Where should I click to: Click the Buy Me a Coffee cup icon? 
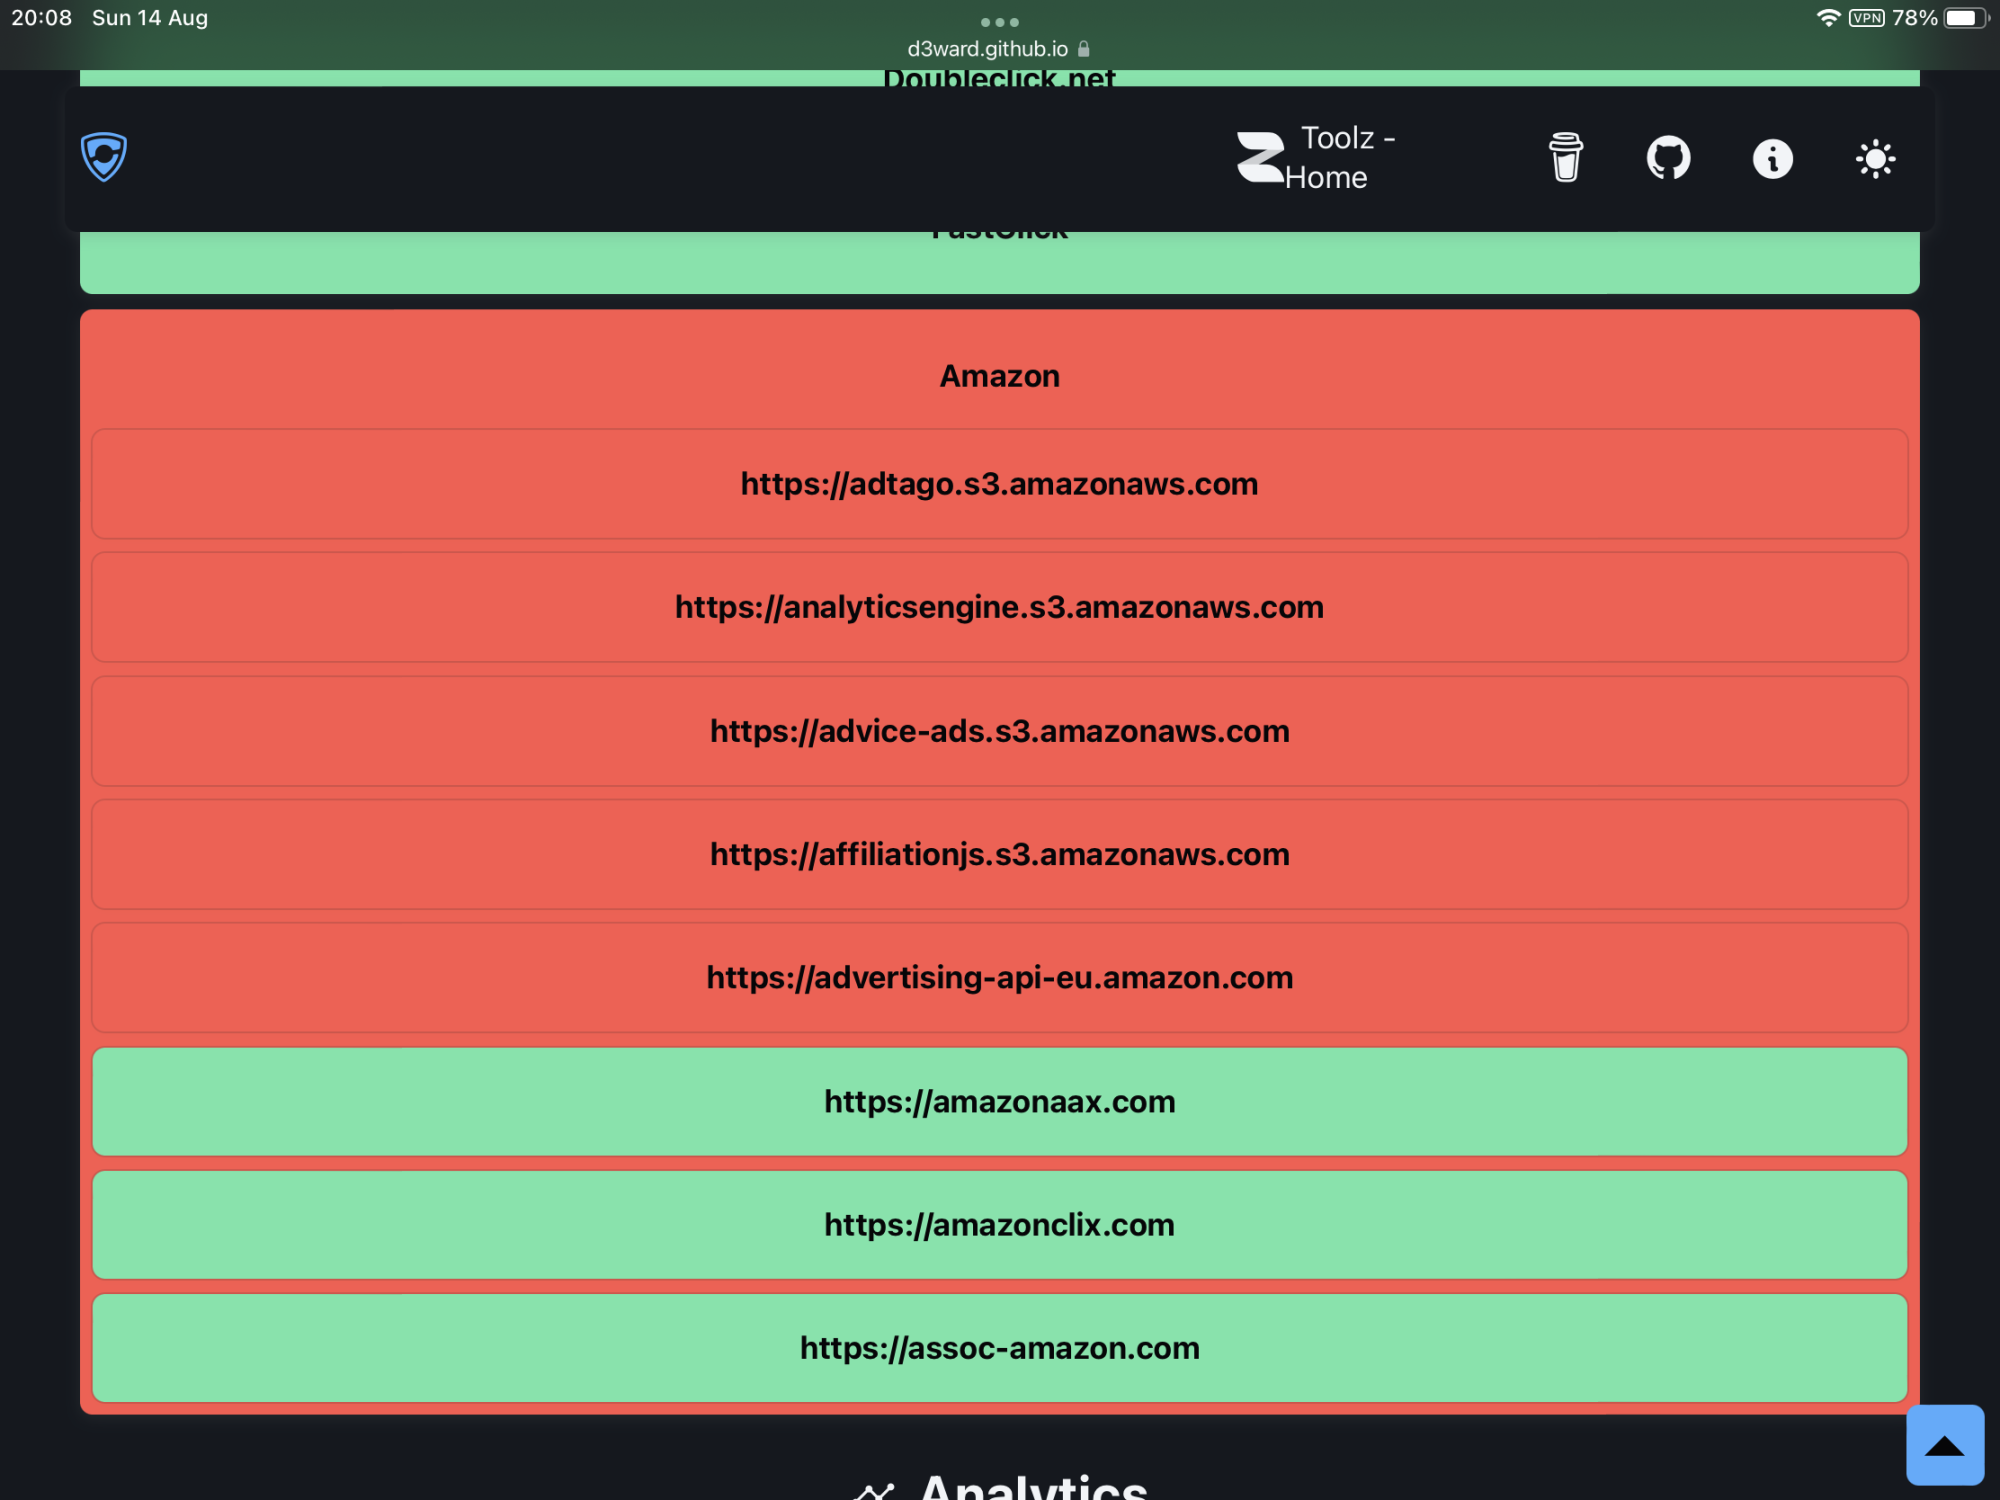pos(1565,157)
